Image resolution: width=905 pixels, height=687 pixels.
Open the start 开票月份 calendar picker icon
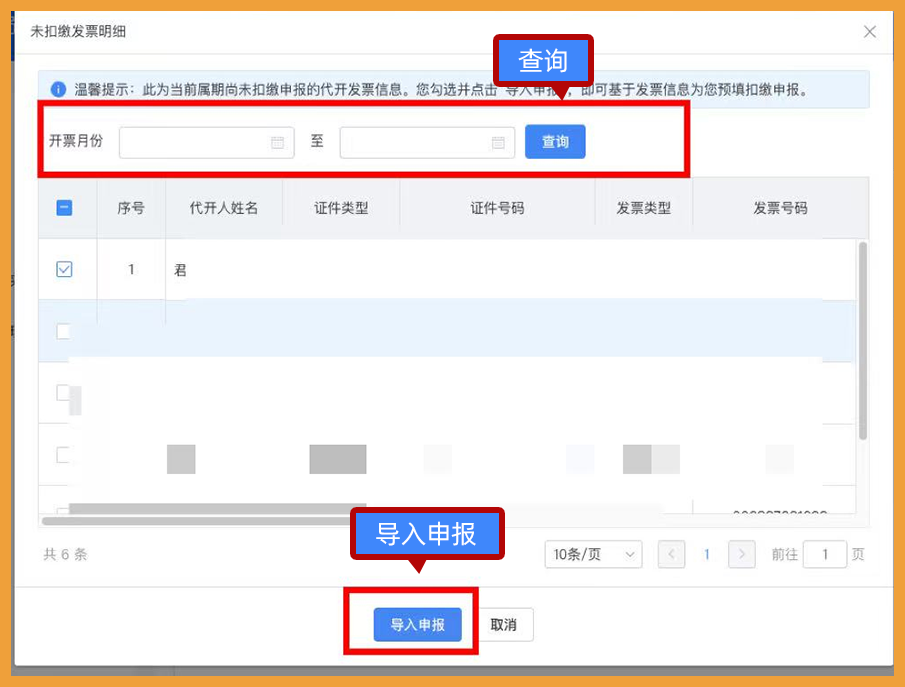click(x=278, y=142)
